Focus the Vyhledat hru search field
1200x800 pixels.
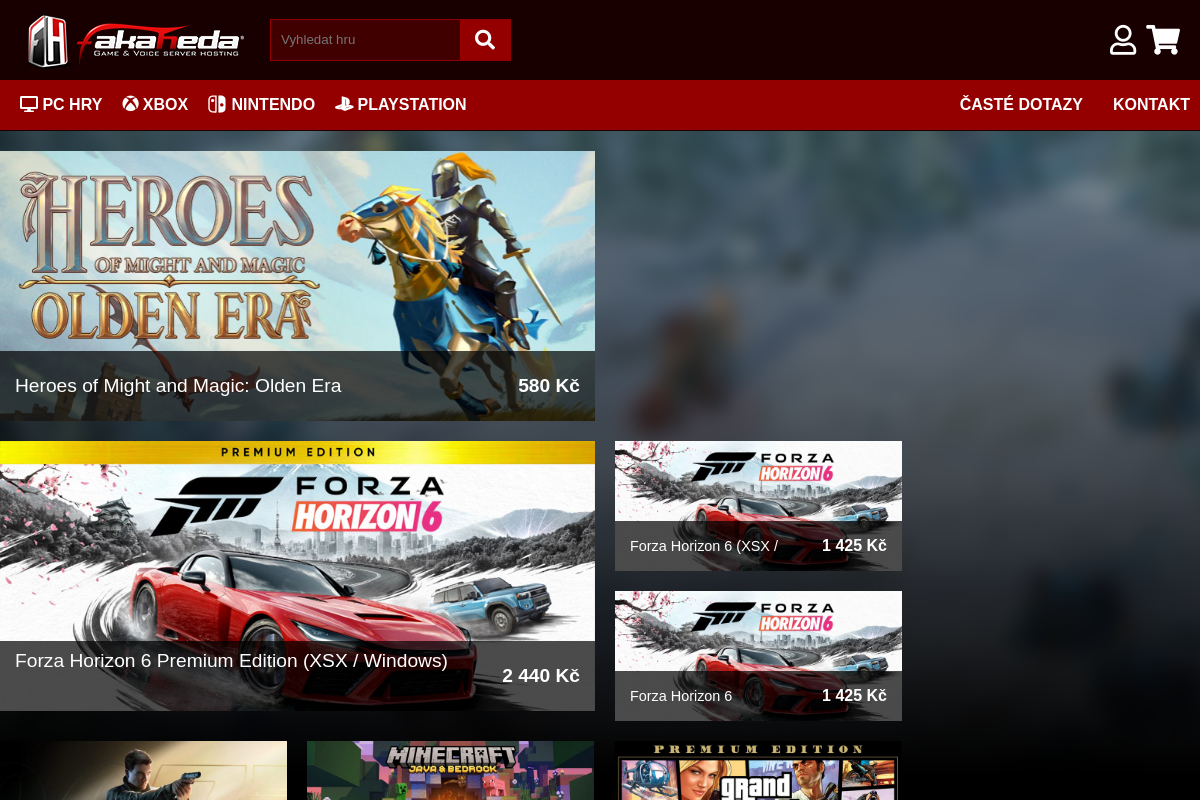pos(365,40)
